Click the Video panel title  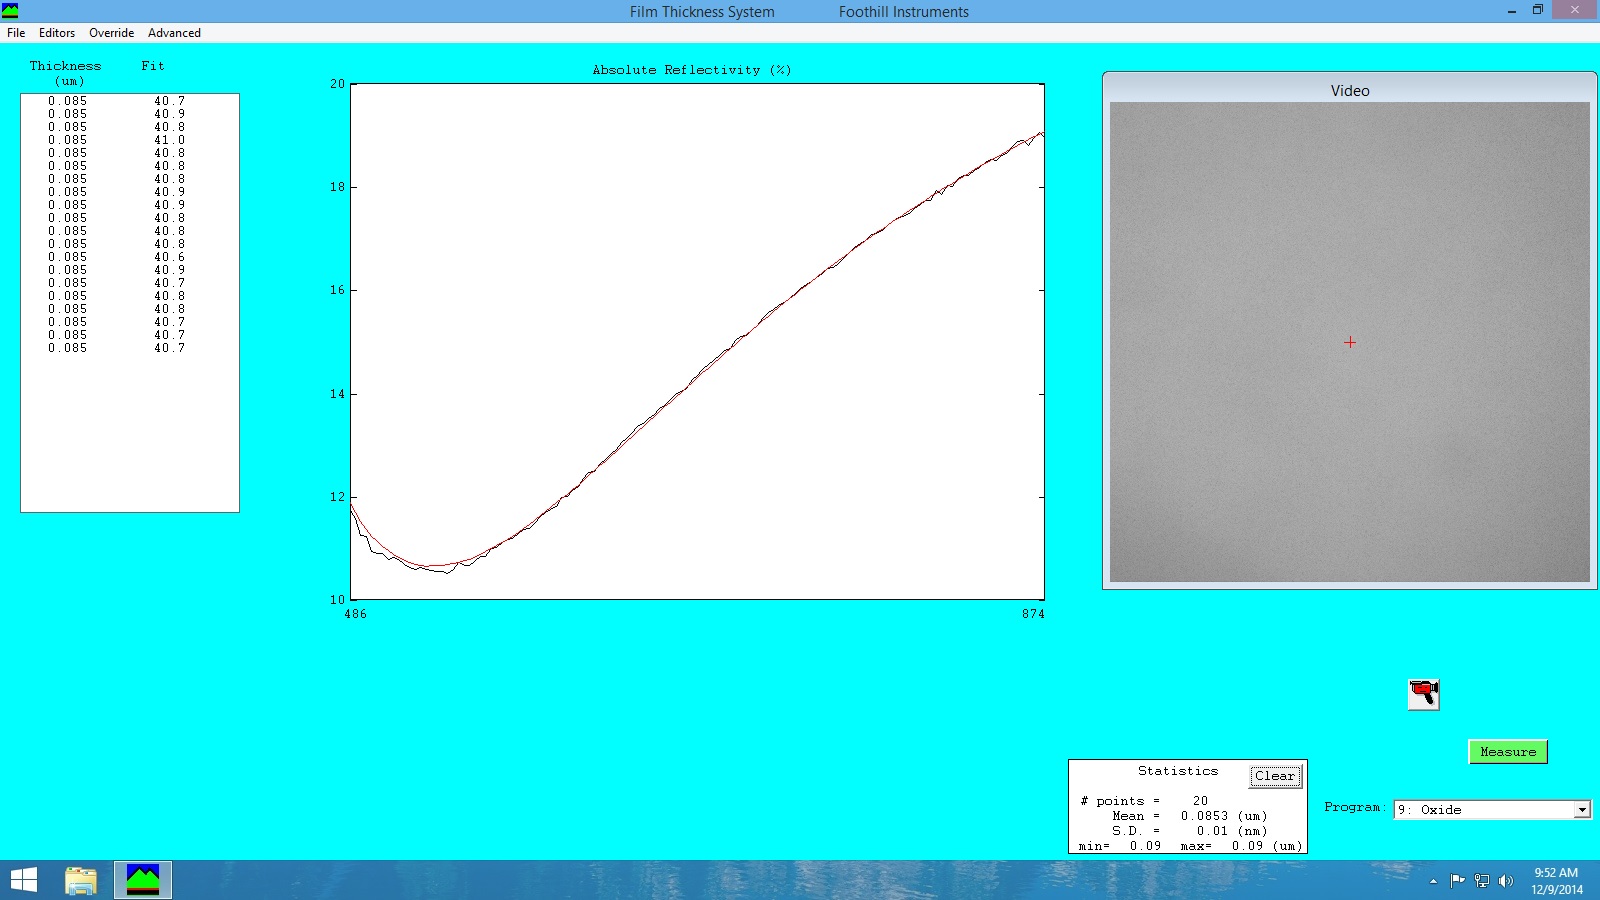pos(1350,90)
